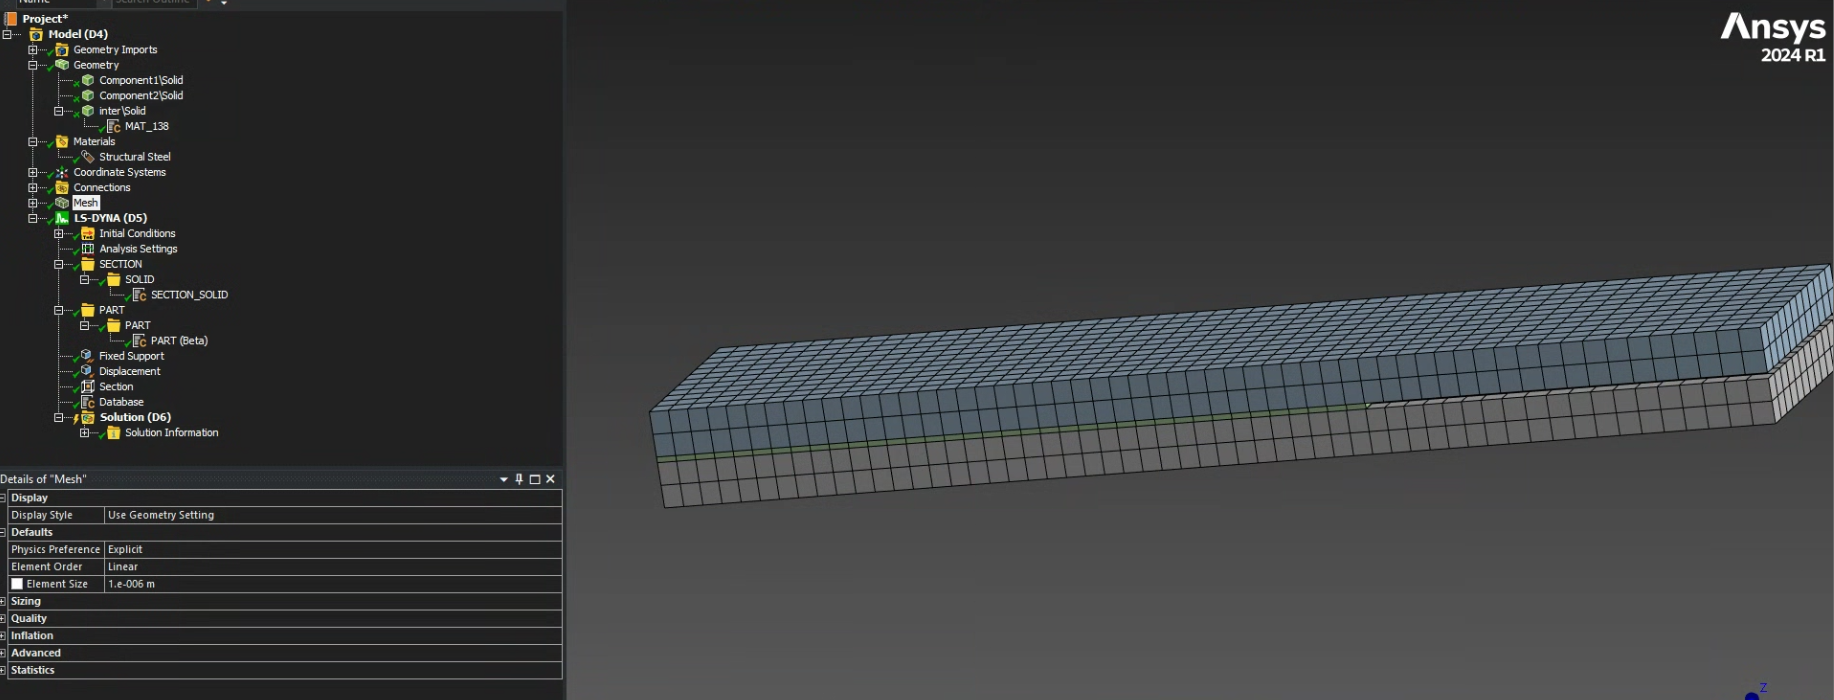Pin the Details of Mesh panel
The image size is (1834, 700).
pyautogui.click(x=519, y=479)
